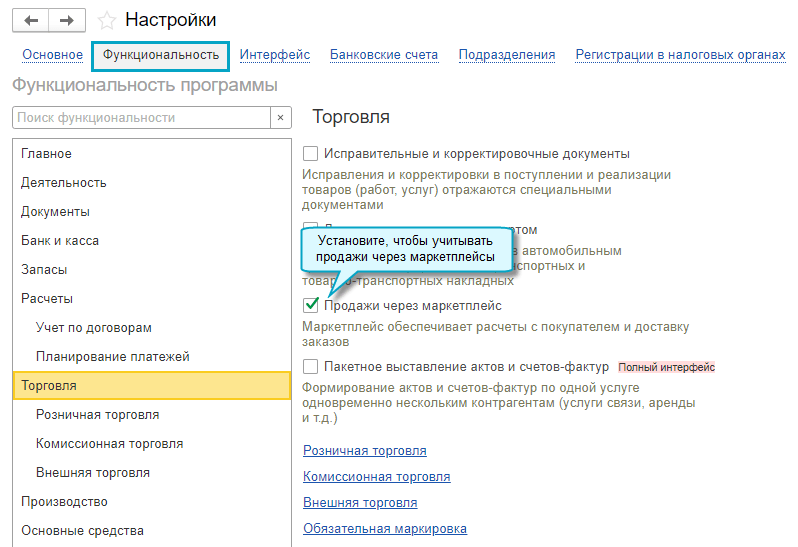Enable Исправительные и корректировочные документы checkbox
This screenshot has width=798, height=547.
tap(310, 153)
